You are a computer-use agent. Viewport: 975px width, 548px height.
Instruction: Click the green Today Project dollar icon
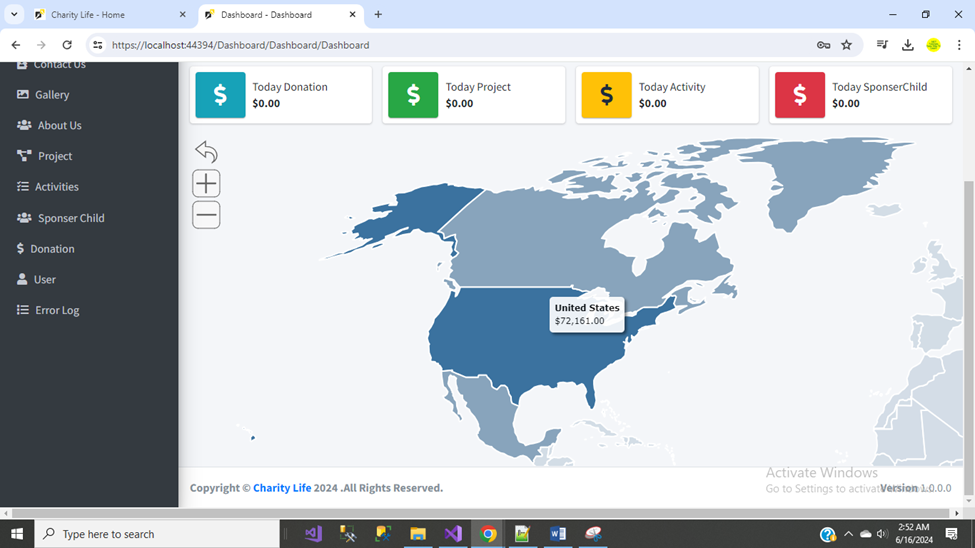[413, 95]
